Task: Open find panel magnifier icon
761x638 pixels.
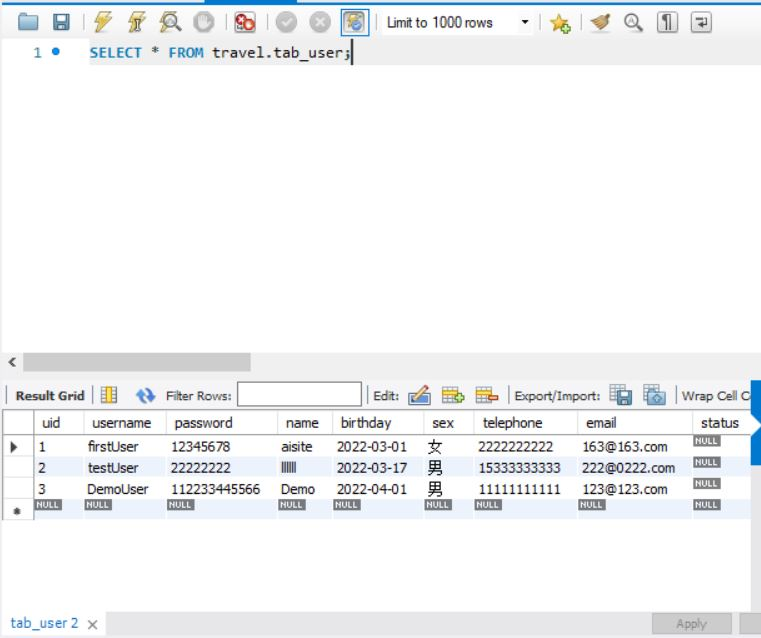Action: (633, 22)
